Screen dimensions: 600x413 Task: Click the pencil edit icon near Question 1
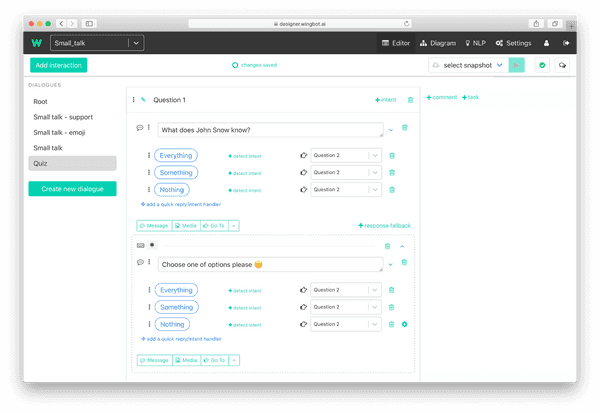point(143,100)
